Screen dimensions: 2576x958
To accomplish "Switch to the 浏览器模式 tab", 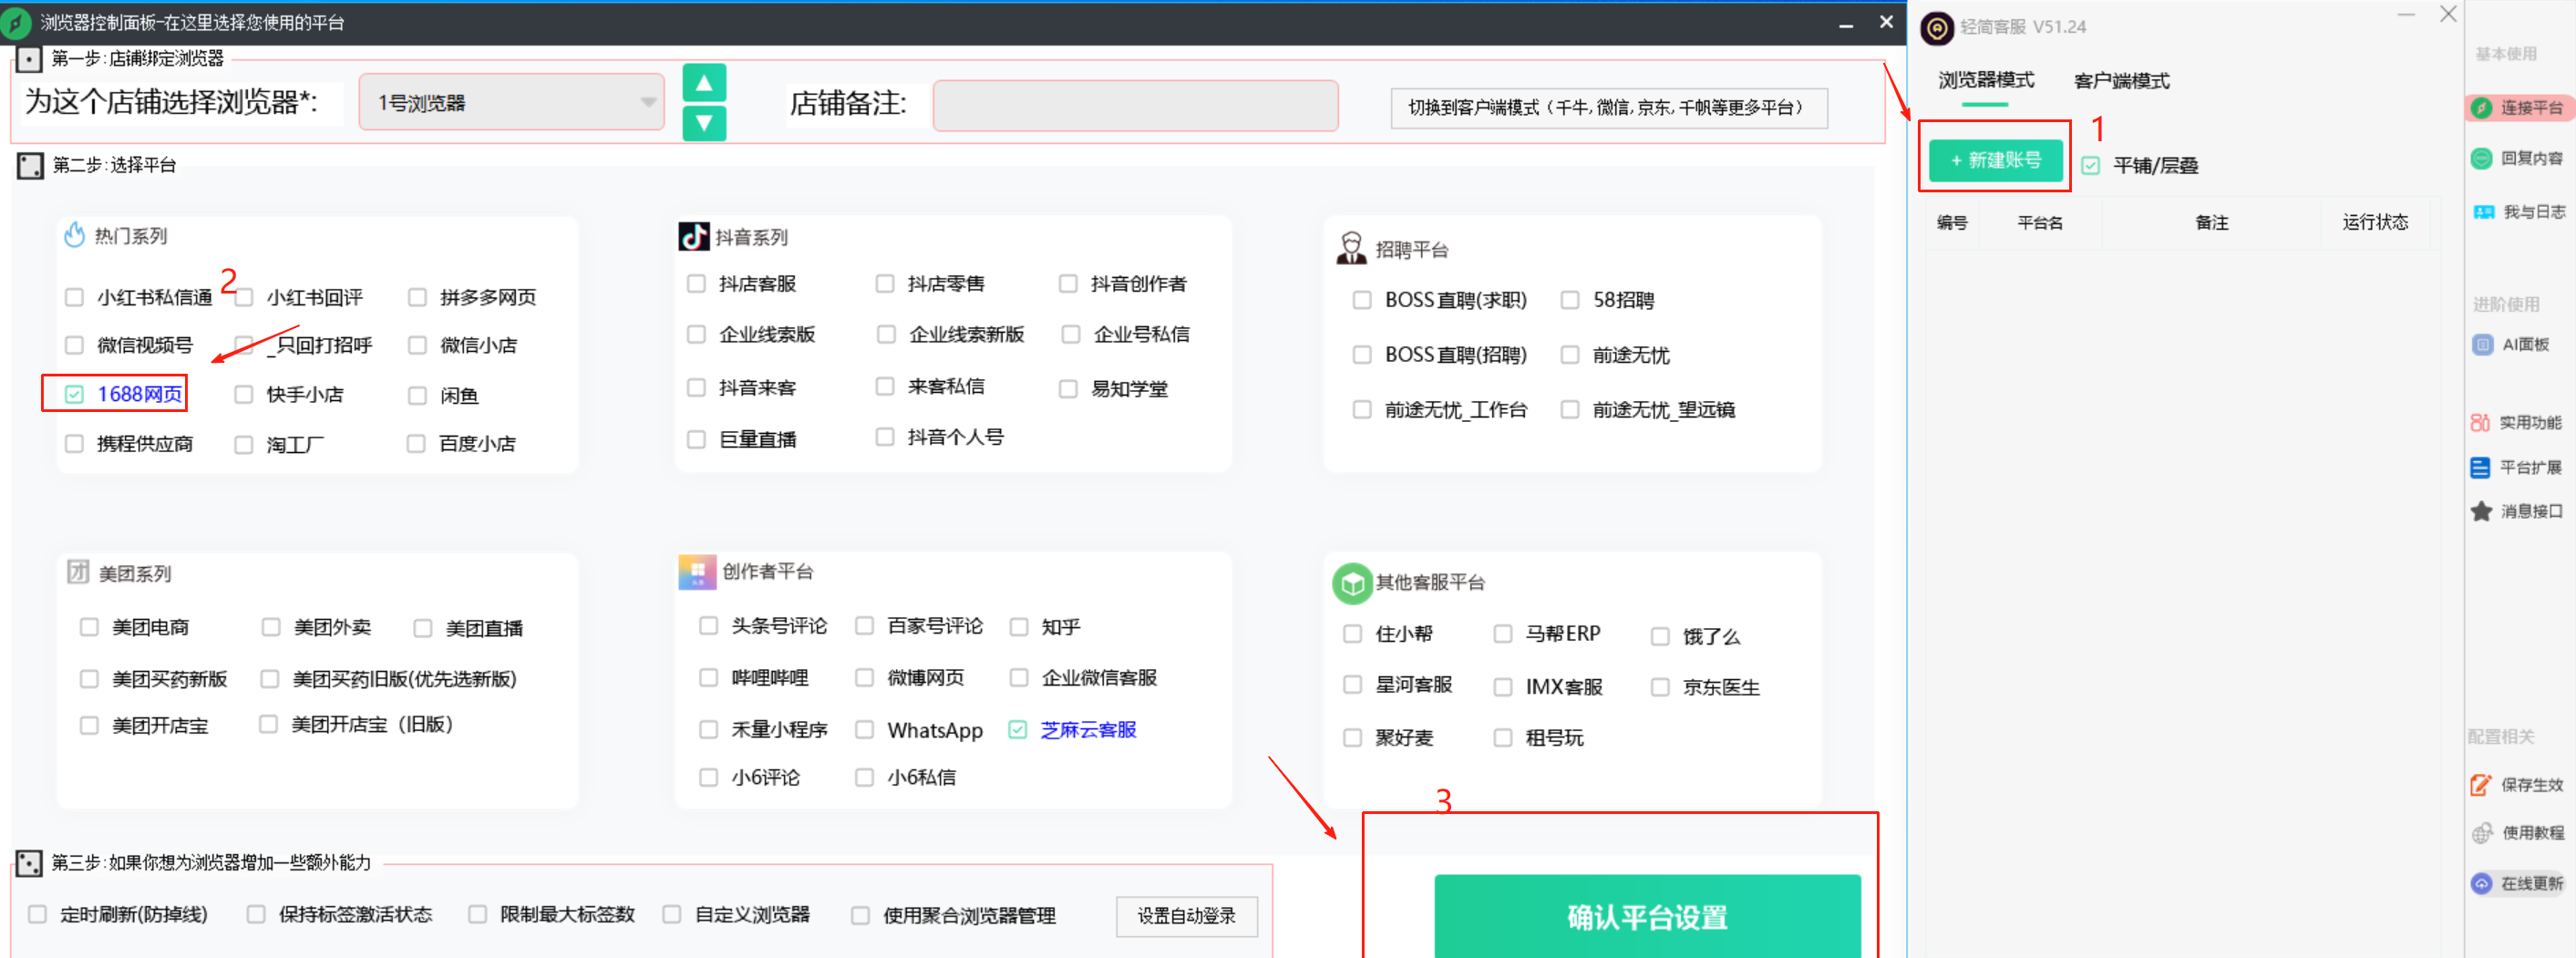I will (x=1985, y=80).
